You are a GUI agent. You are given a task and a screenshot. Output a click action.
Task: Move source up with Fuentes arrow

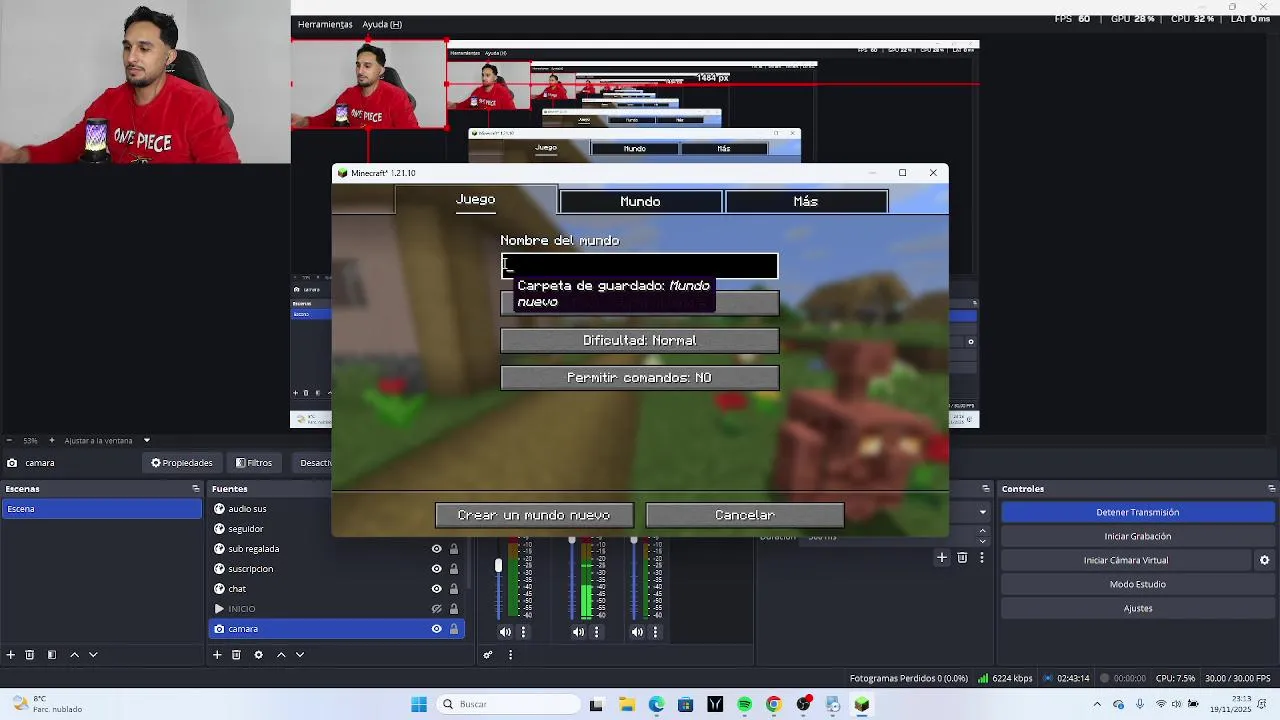point(281,655)
